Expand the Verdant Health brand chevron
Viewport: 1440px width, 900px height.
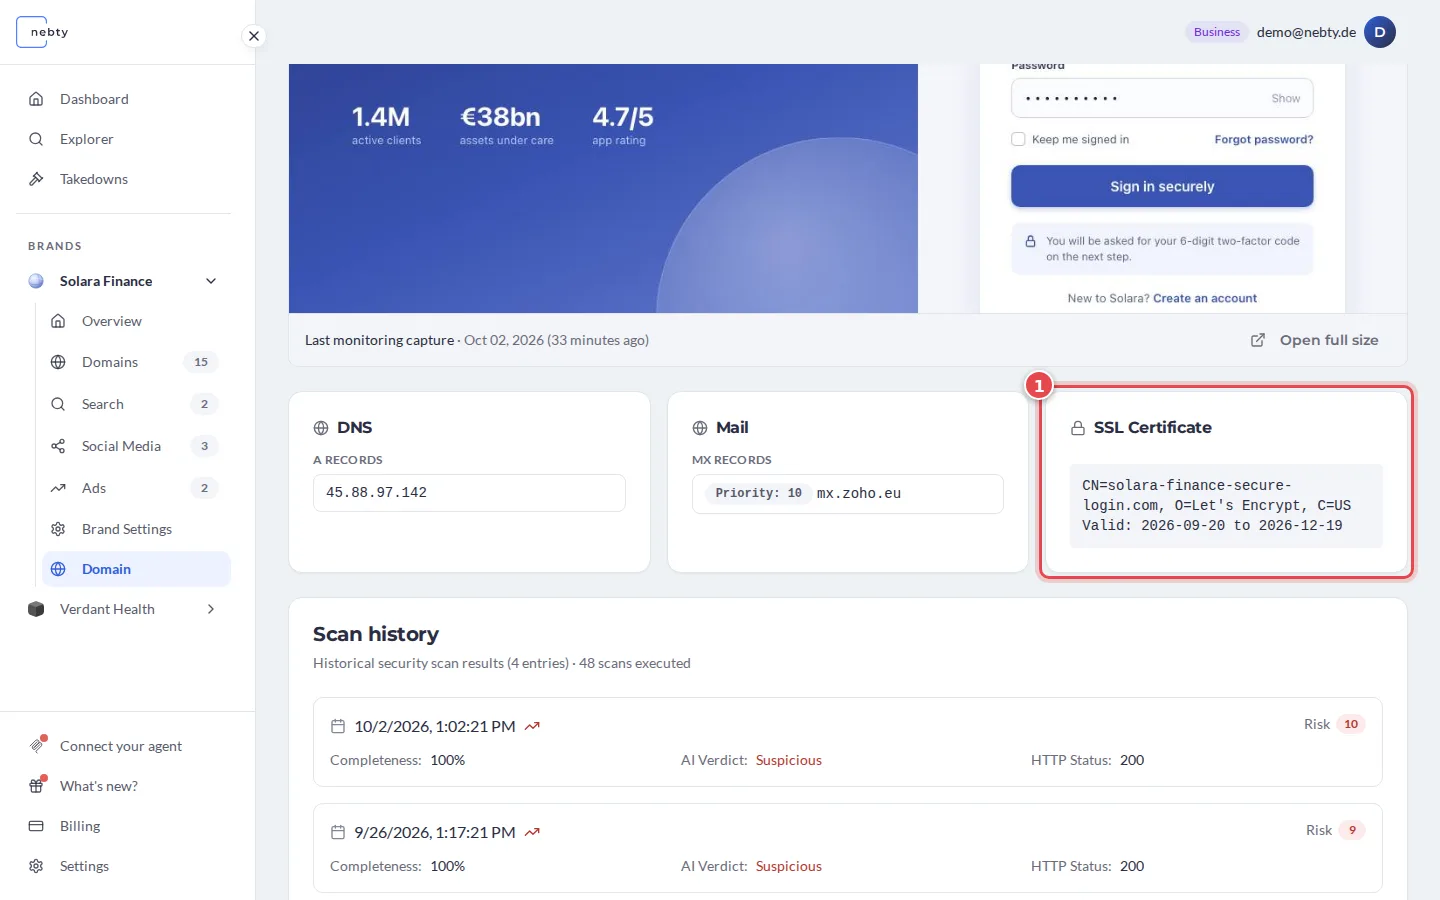211,609
